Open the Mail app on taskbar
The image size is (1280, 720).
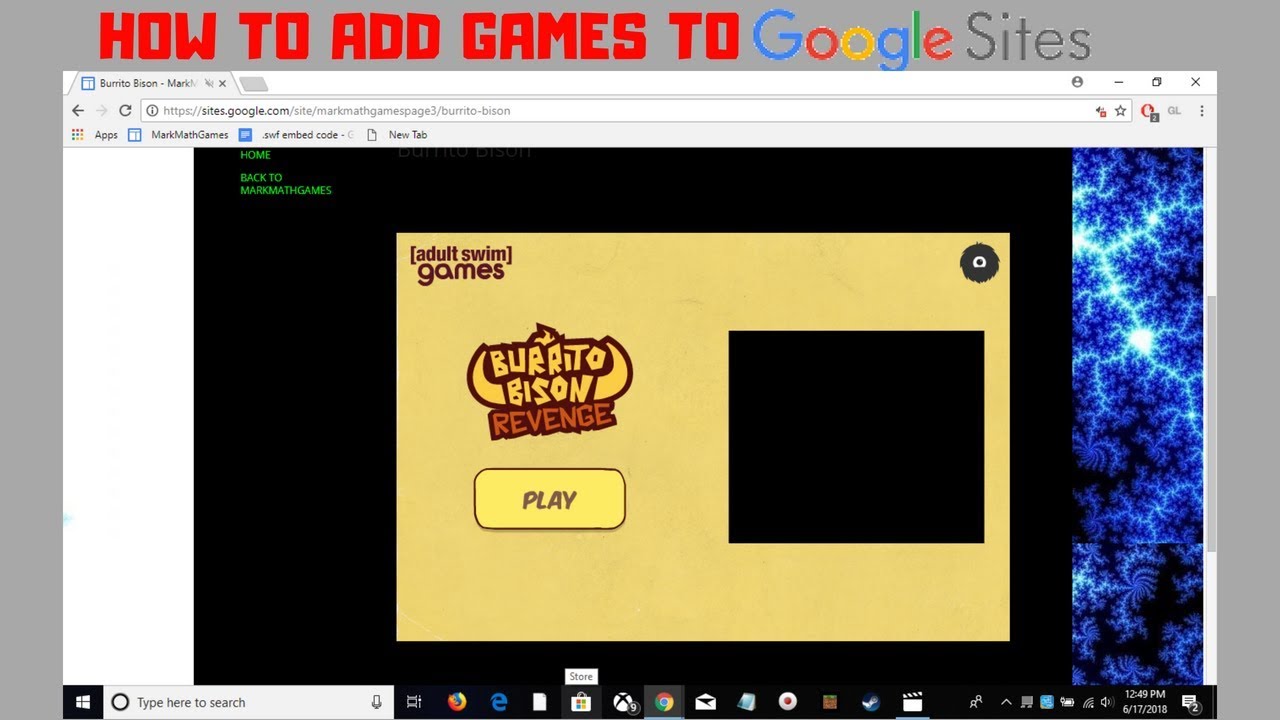click(x=706, y=702)
